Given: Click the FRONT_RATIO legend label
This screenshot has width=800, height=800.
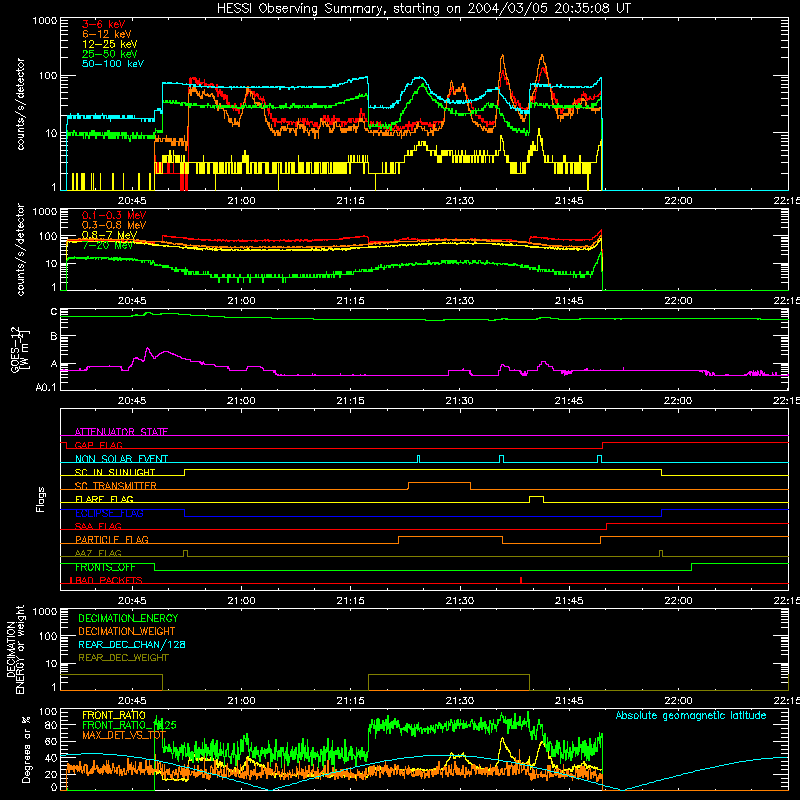Looking at the screenshot, I should (114, 715).
